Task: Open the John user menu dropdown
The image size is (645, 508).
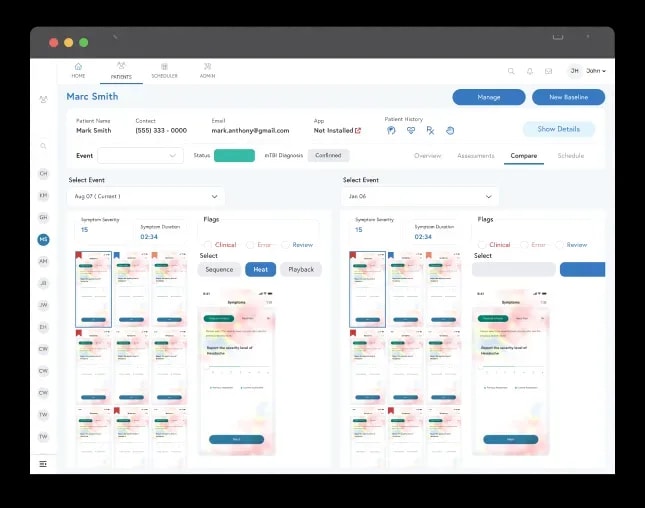Action: point(596,71)
